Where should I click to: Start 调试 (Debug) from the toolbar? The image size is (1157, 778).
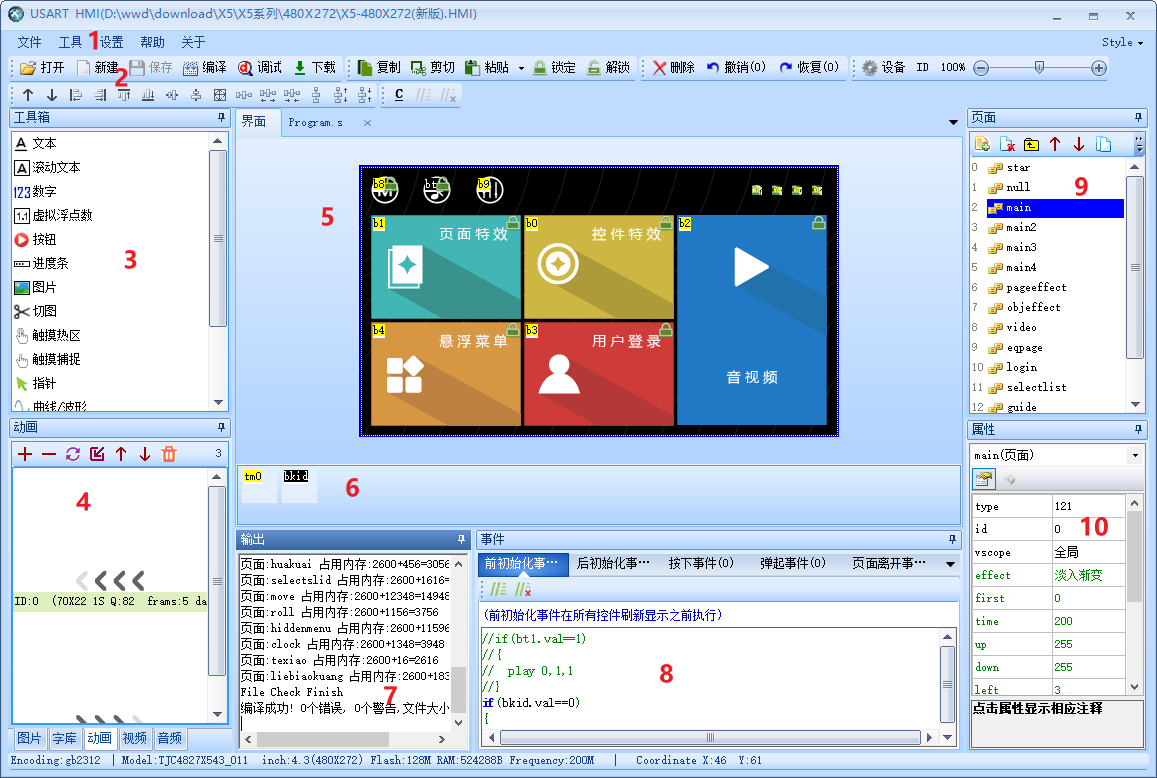point(246,68)
